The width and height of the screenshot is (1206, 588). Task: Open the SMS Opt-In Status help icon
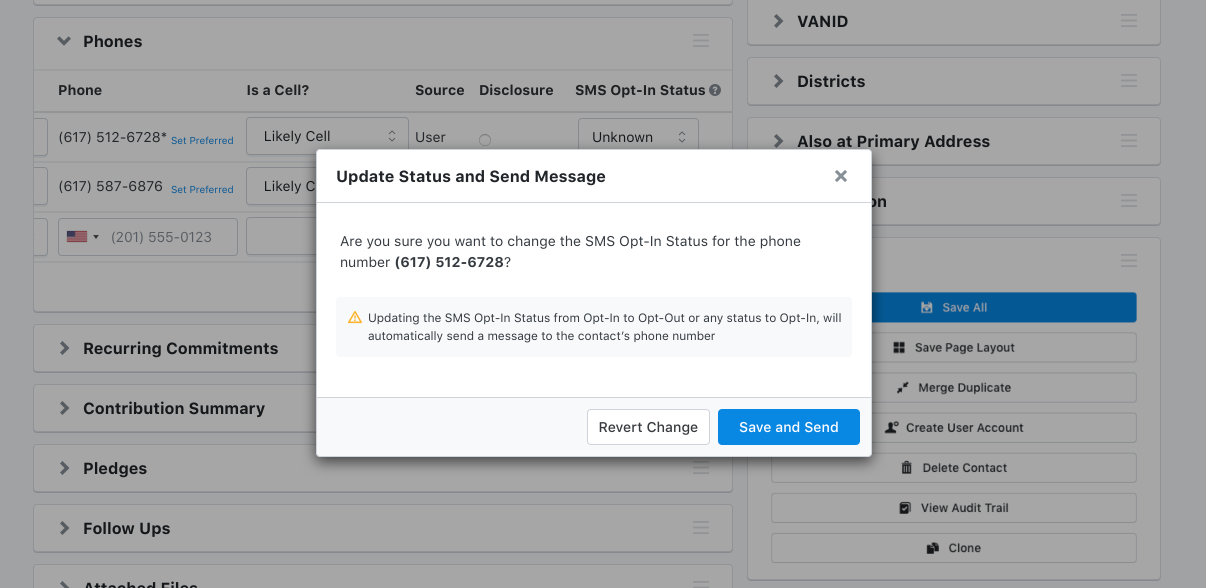(715, 90)
